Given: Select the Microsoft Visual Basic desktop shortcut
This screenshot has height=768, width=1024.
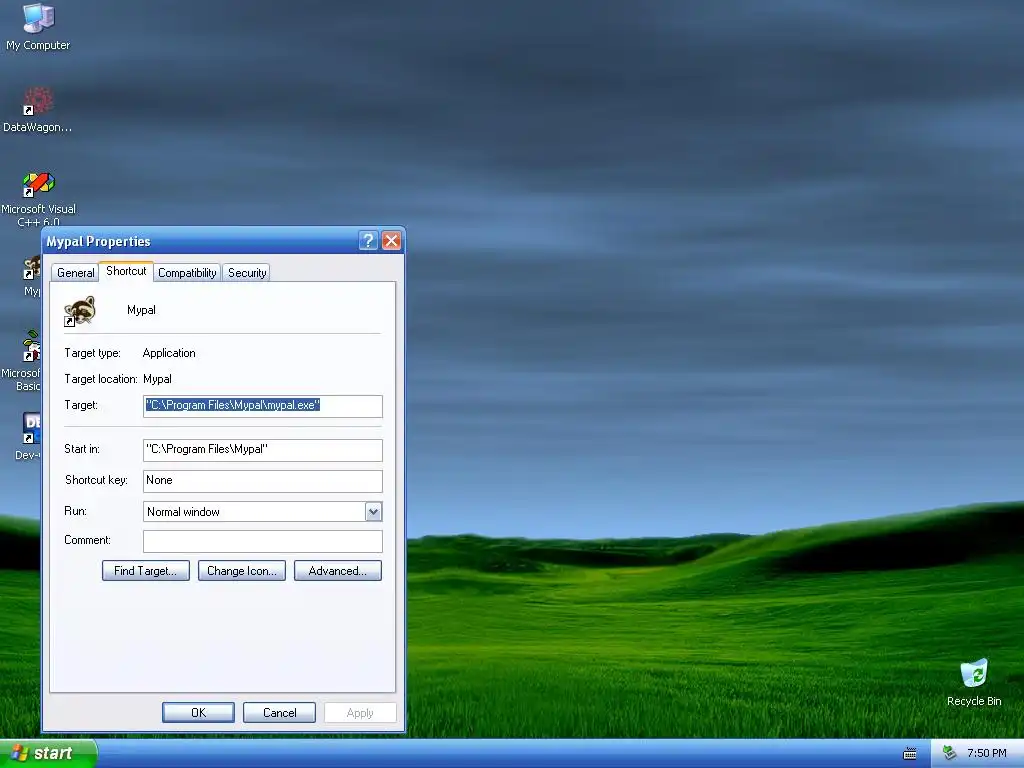Looking at the screenshot, I should [31, 346].
